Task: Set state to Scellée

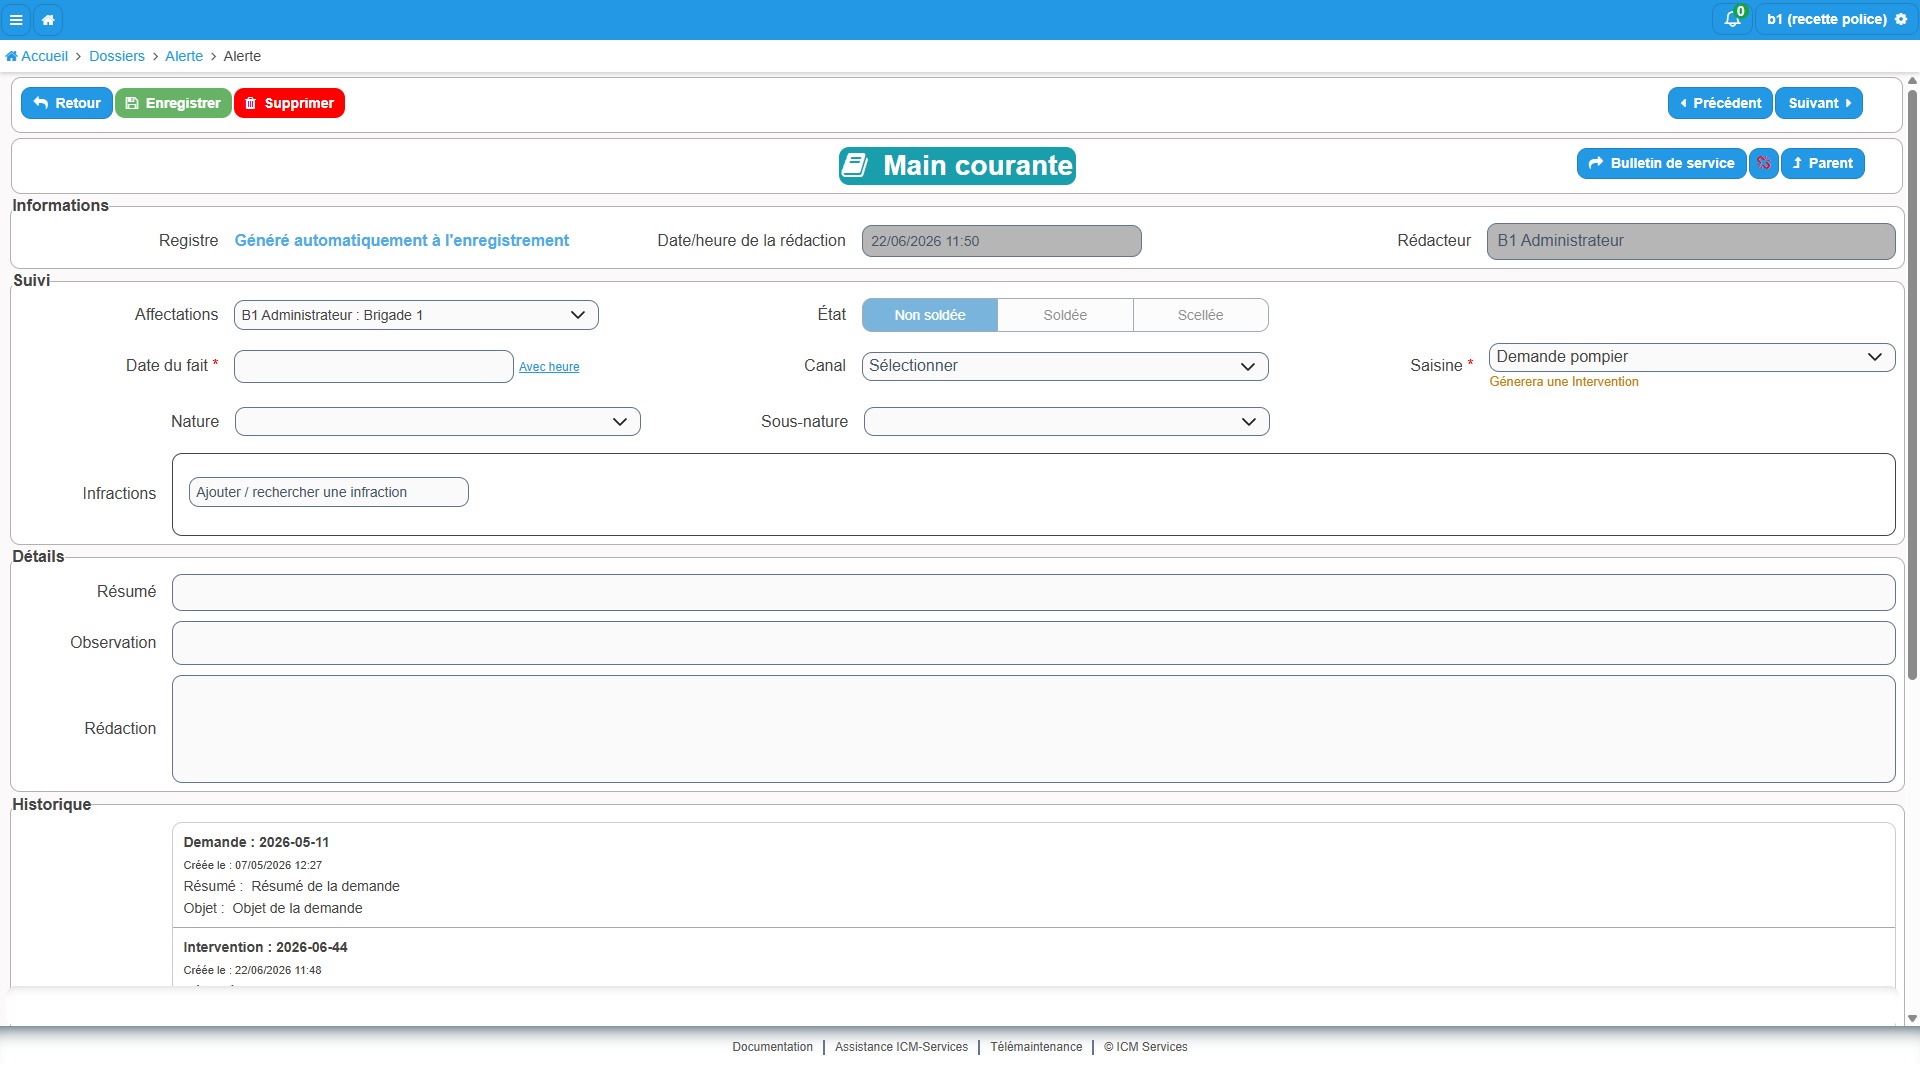Action: tap(1200, 315)
